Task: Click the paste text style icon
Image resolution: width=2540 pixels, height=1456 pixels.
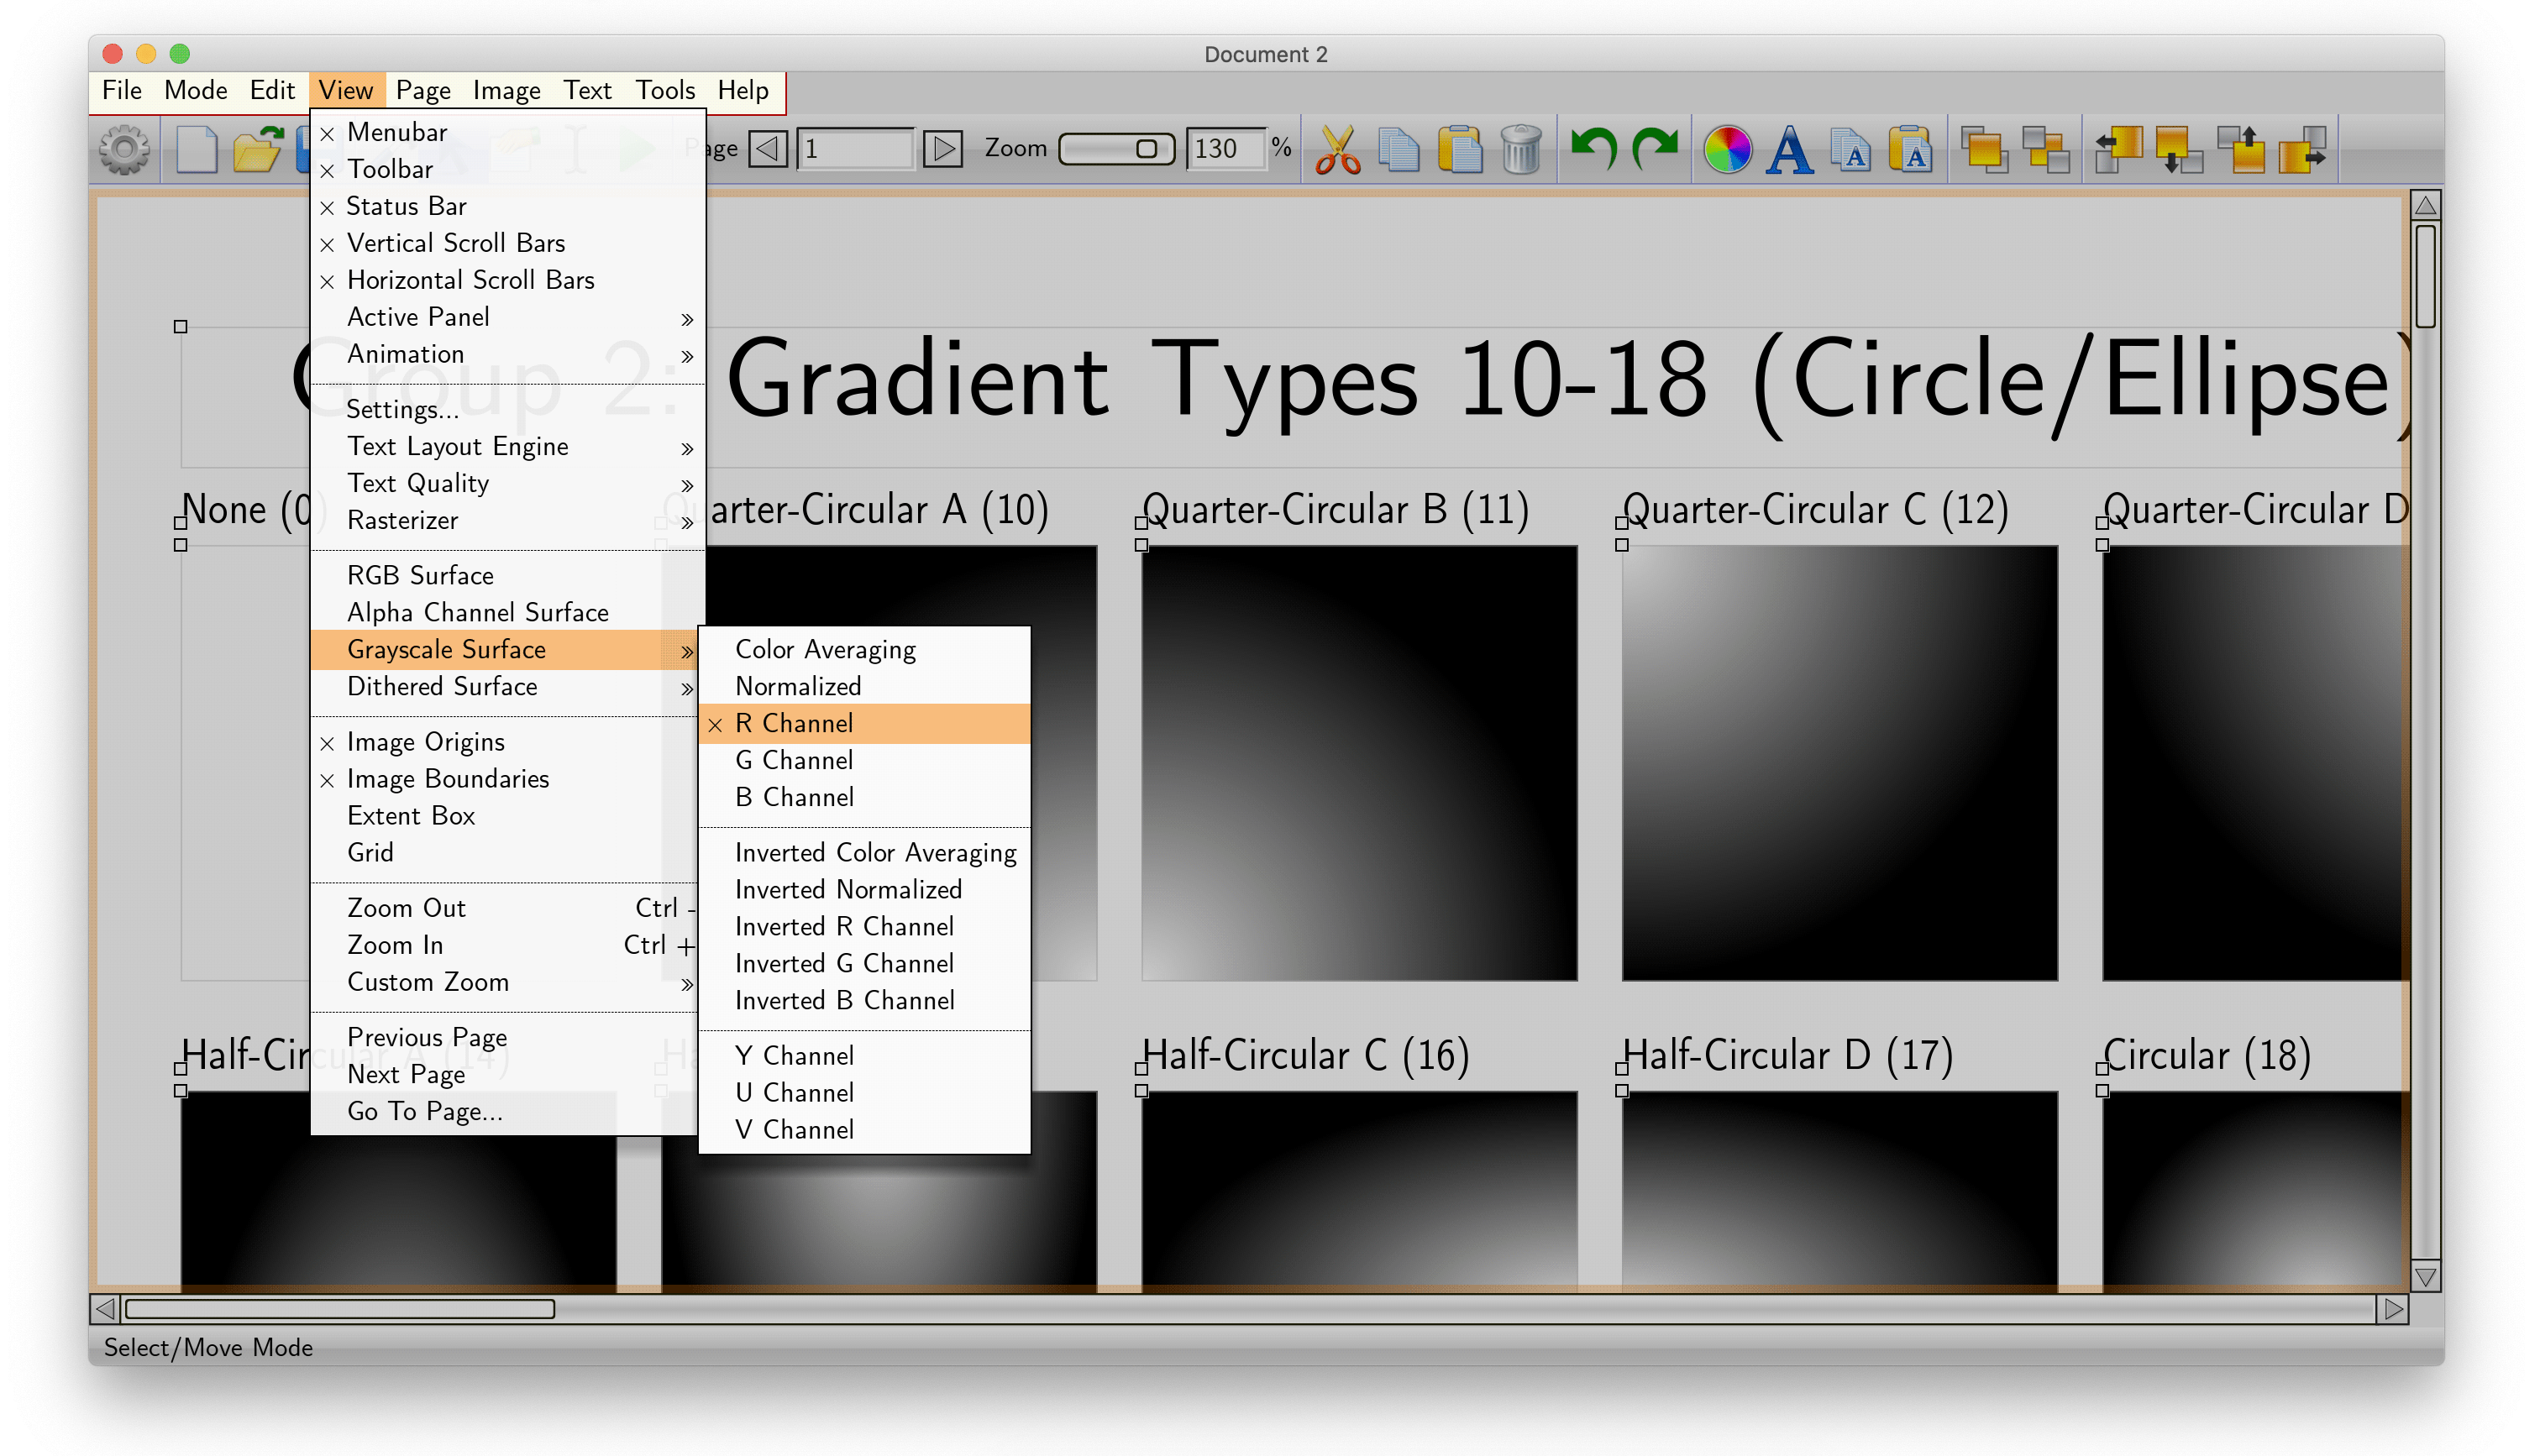Action: click(x=1911, y=150)
